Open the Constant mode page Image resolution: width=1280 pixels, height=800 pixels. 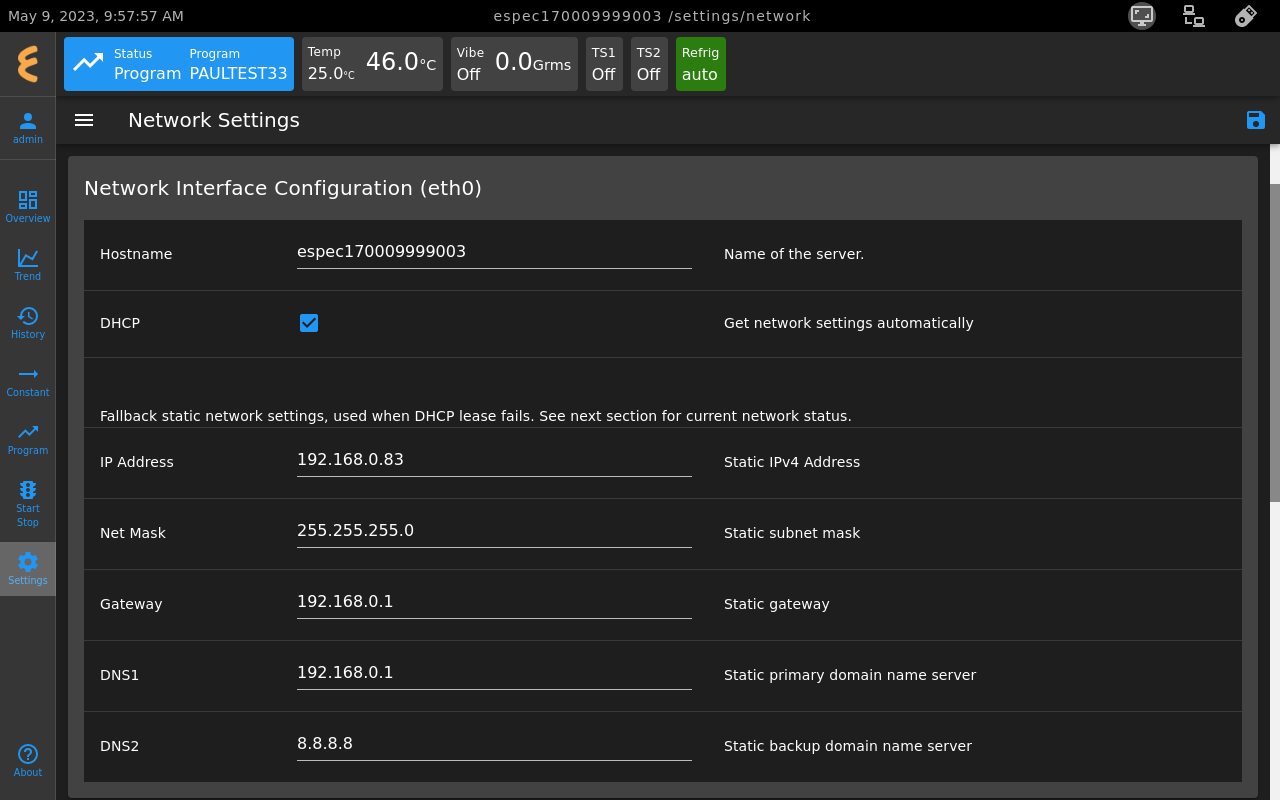click(28, 380)
